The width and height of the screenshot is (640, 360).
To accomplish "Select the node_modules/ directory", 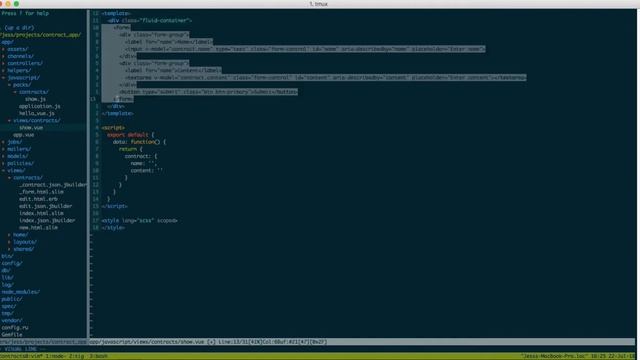I will tap(20, 292).
